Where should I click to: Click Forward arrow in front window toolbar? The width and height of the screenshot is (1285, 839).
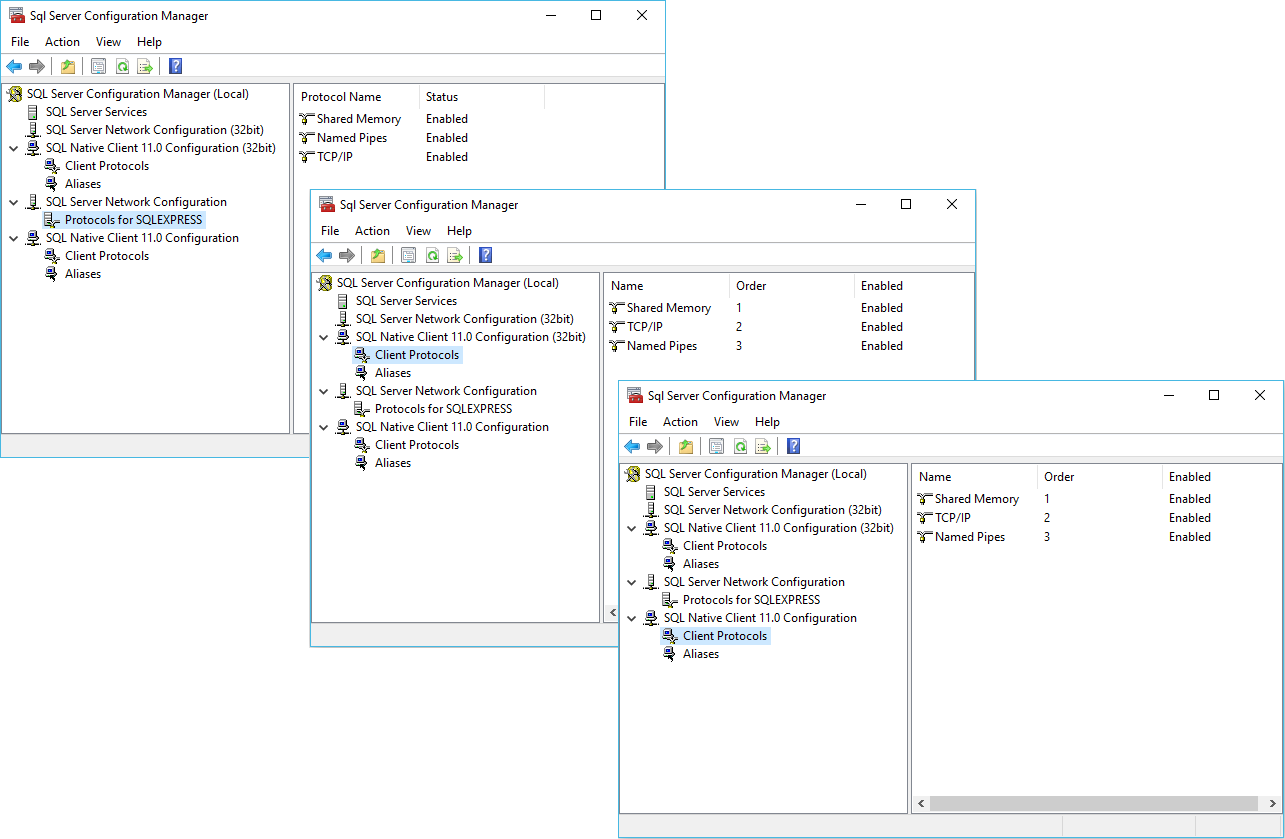point(655,447)
